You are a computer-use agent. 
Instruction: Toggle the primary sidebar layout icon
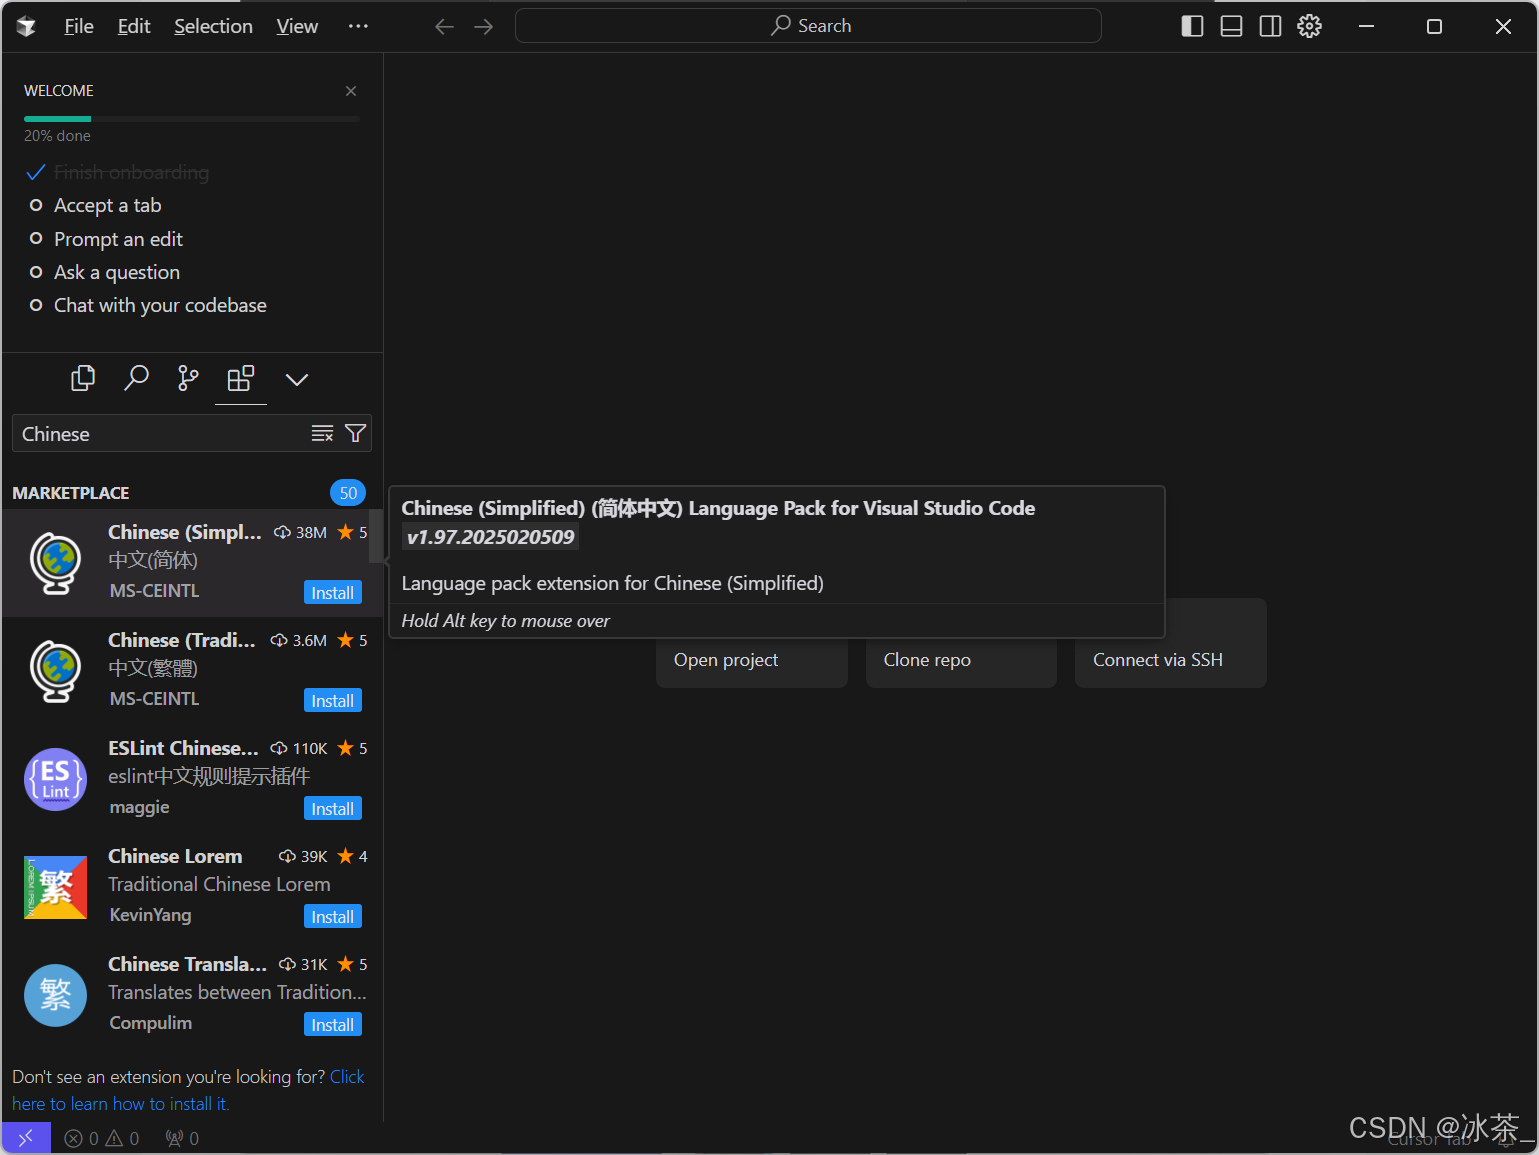pos(1192,26)
